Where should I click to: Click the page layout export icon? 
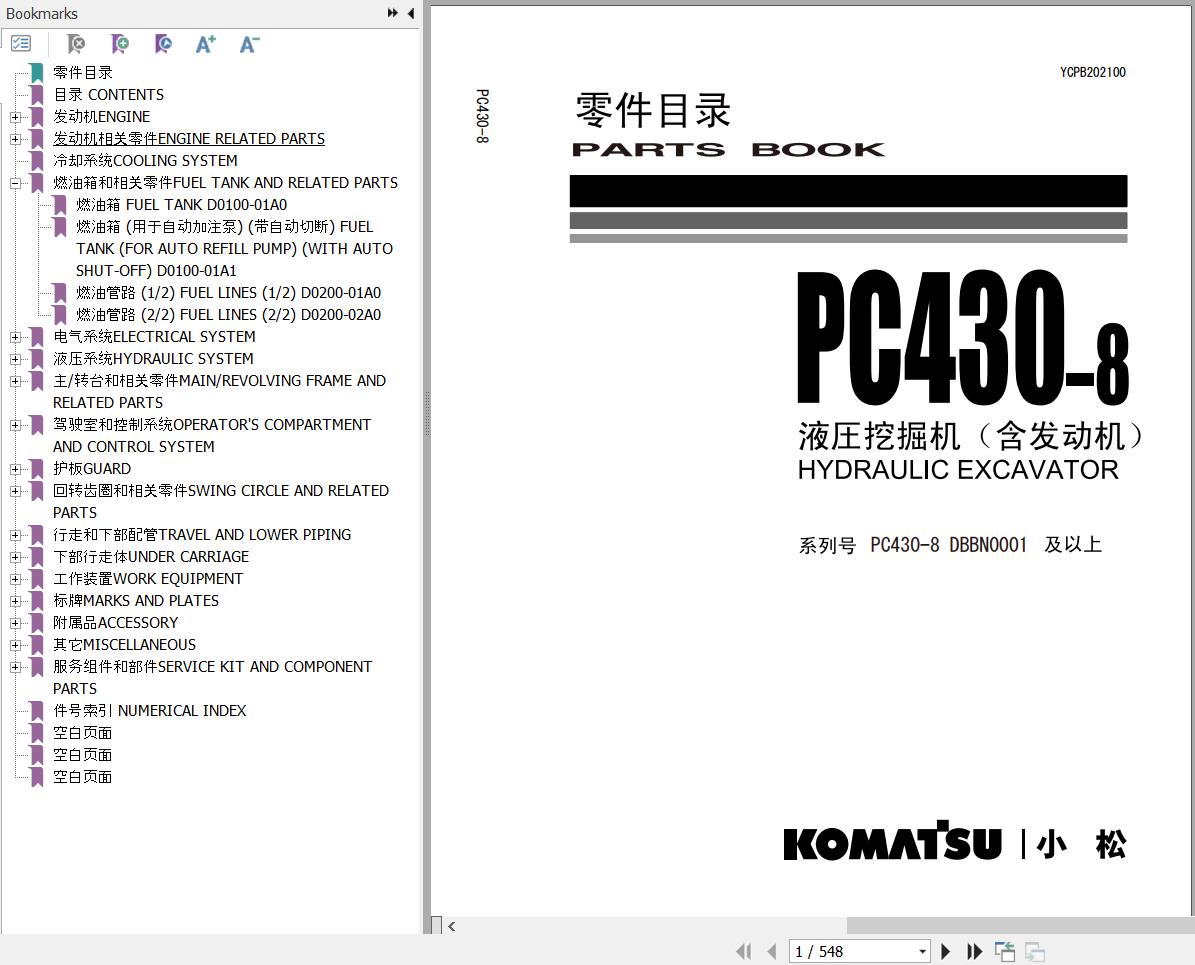click(x=1004, y=951)
